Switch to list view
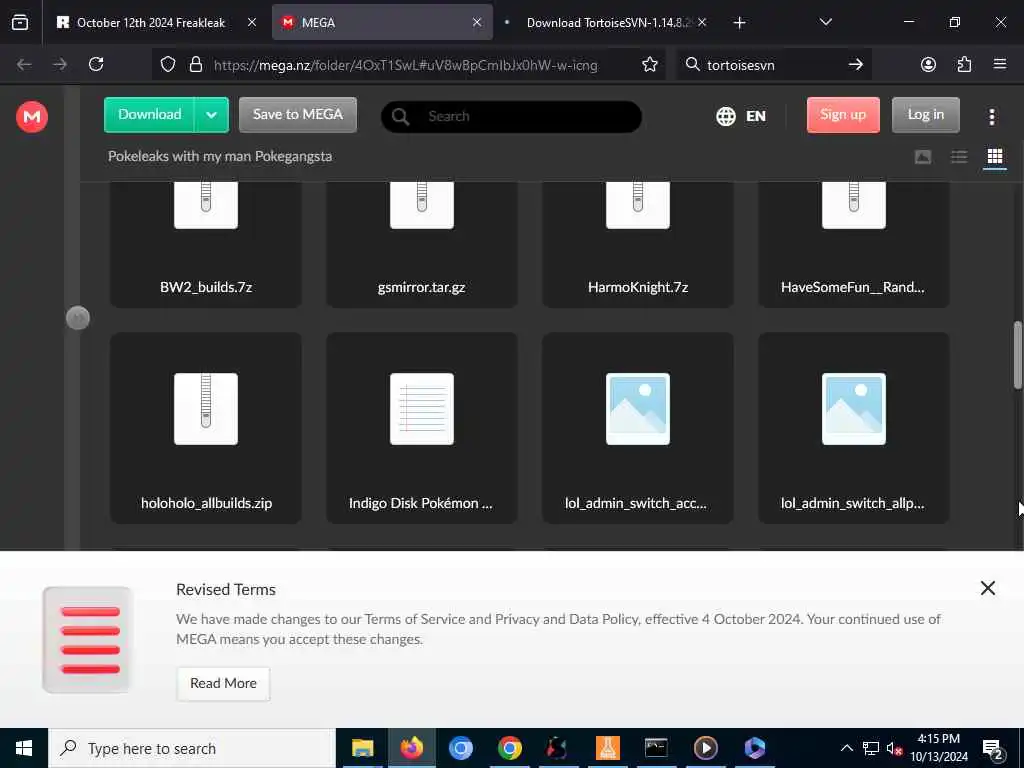Viewport: 1024px width, 768px height. click(959, 157)
